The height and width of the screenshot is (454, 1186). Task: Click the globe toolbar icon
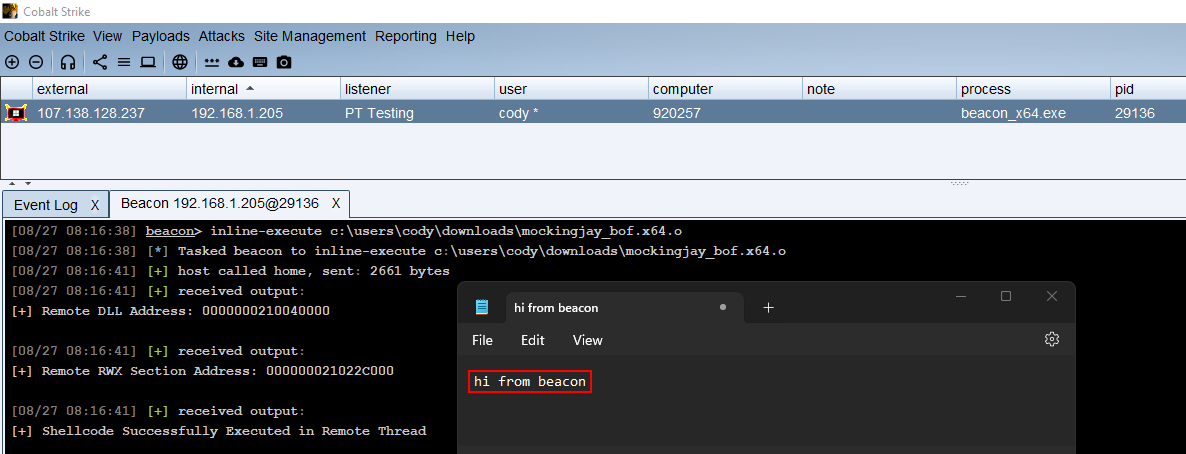[x=179, y=62]
